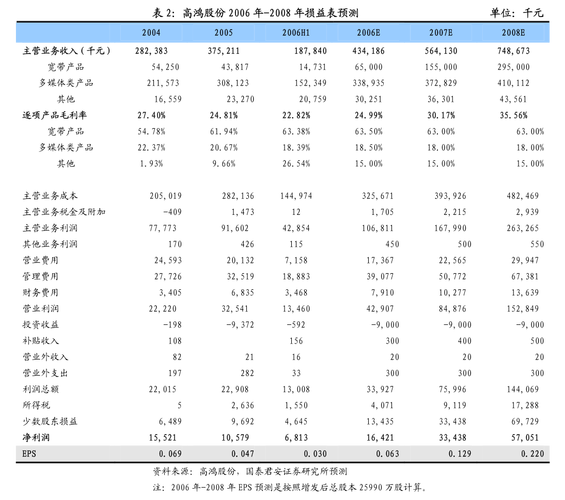Select the 2004 net profit 15,521 cell

point(163,438)
